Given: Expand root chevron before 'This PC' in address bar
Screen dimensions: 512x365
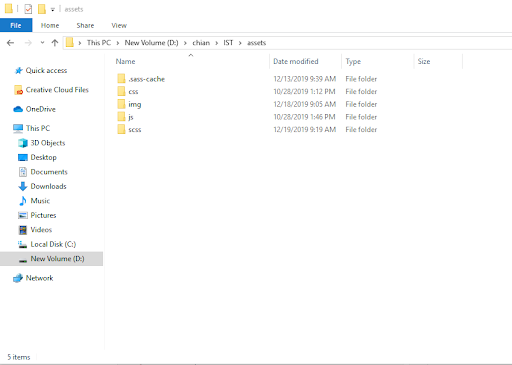Looking at the screenshot, I should (80, 43).
